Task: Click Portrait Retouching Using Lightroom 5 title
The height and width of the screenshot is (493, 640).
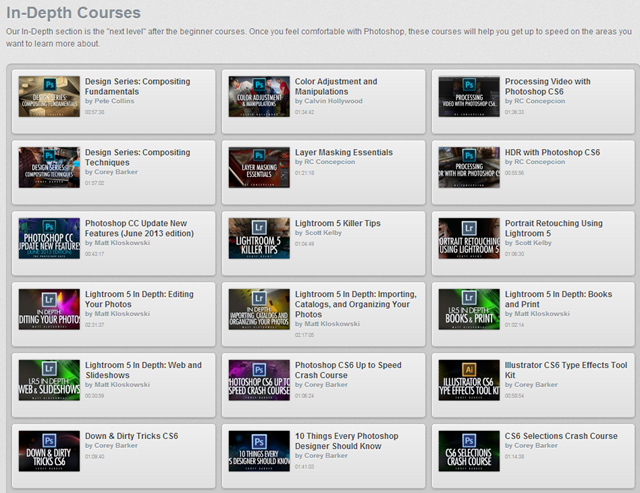Action: click(x=553, y=229)
